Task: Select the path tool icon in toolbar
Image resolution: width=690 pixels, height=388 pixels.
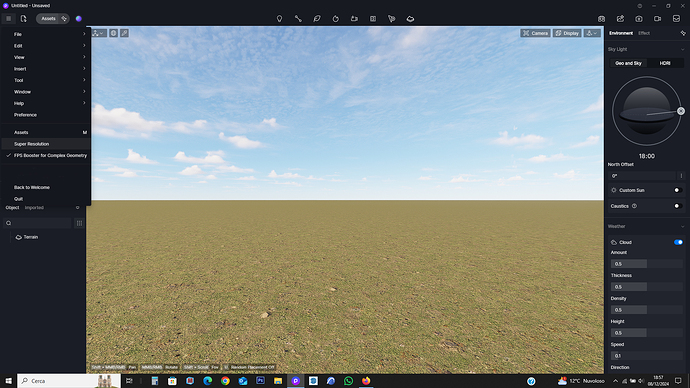Action: 298,18
